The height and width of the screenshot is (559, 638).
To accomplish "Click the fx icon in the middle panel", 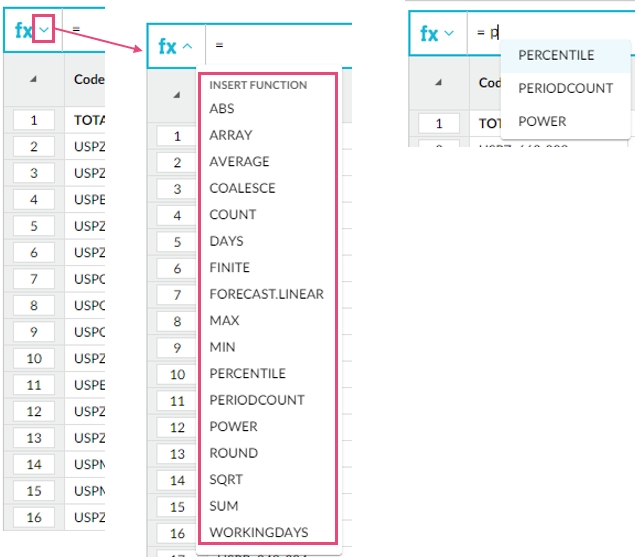I will pos(167,47).
